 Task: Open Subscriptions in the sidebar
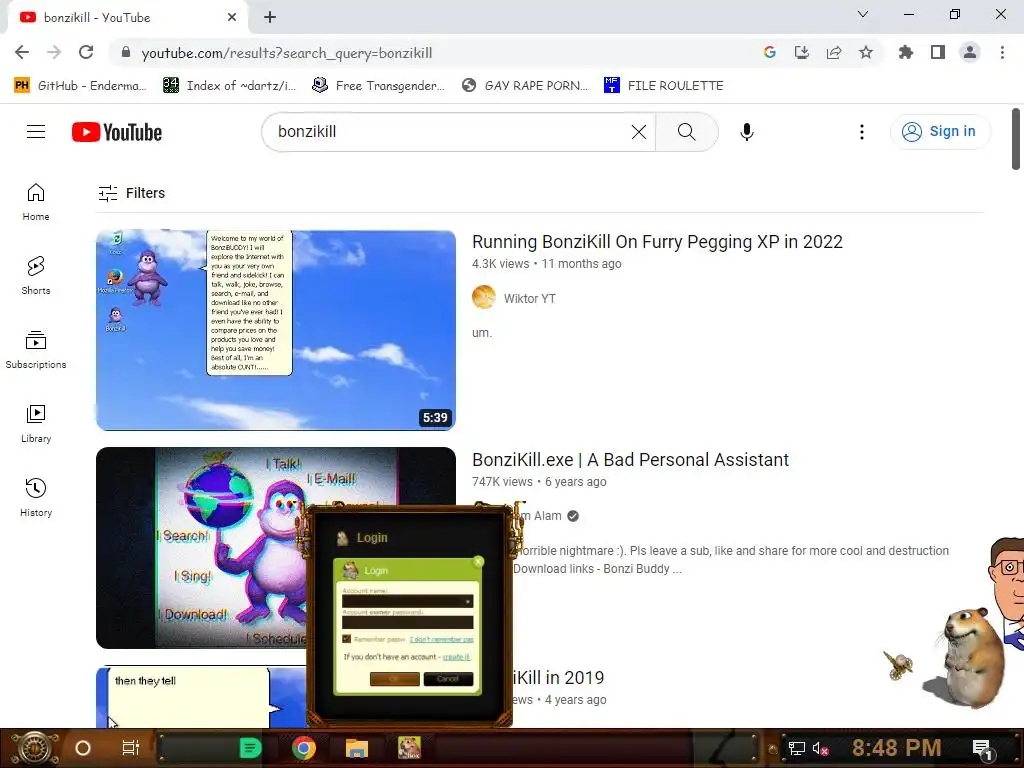(36, 349)
